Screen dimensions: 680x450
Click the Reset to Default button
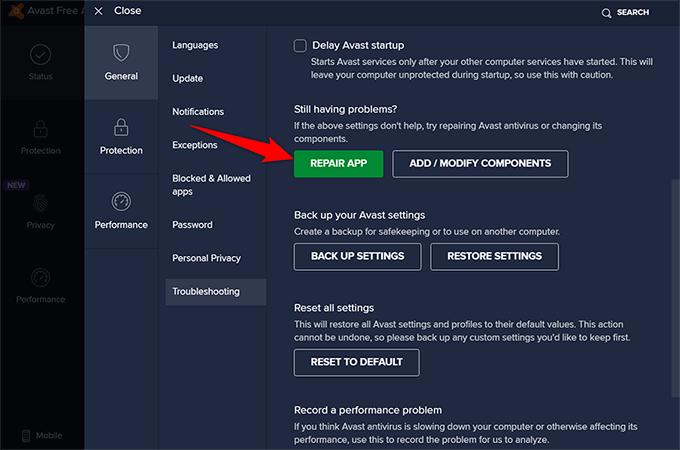(356, 362)
